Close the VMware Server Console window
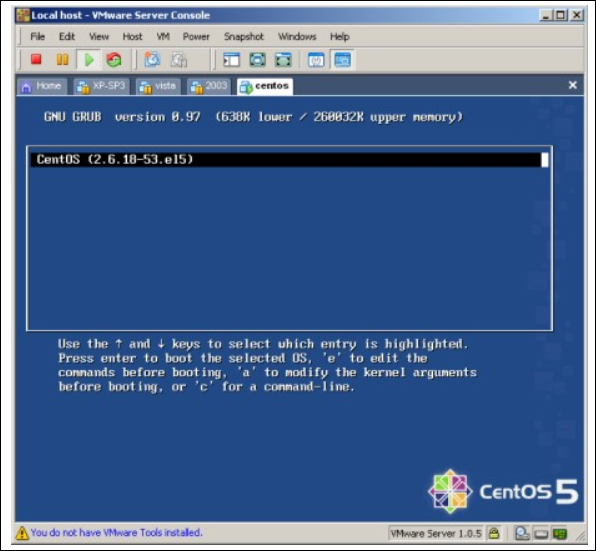The height and width of the screenshot is (551, 596). [576, 15]
